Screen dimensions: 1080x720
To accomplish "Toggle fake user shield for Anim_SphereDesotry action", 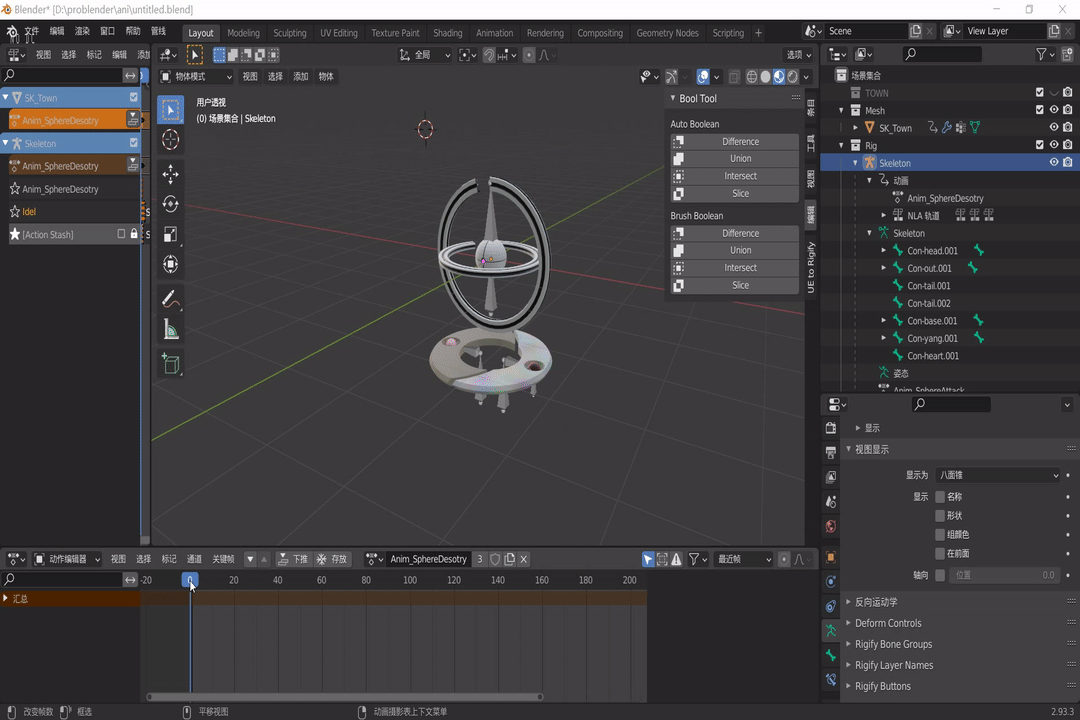I will (x=495, y=559).
